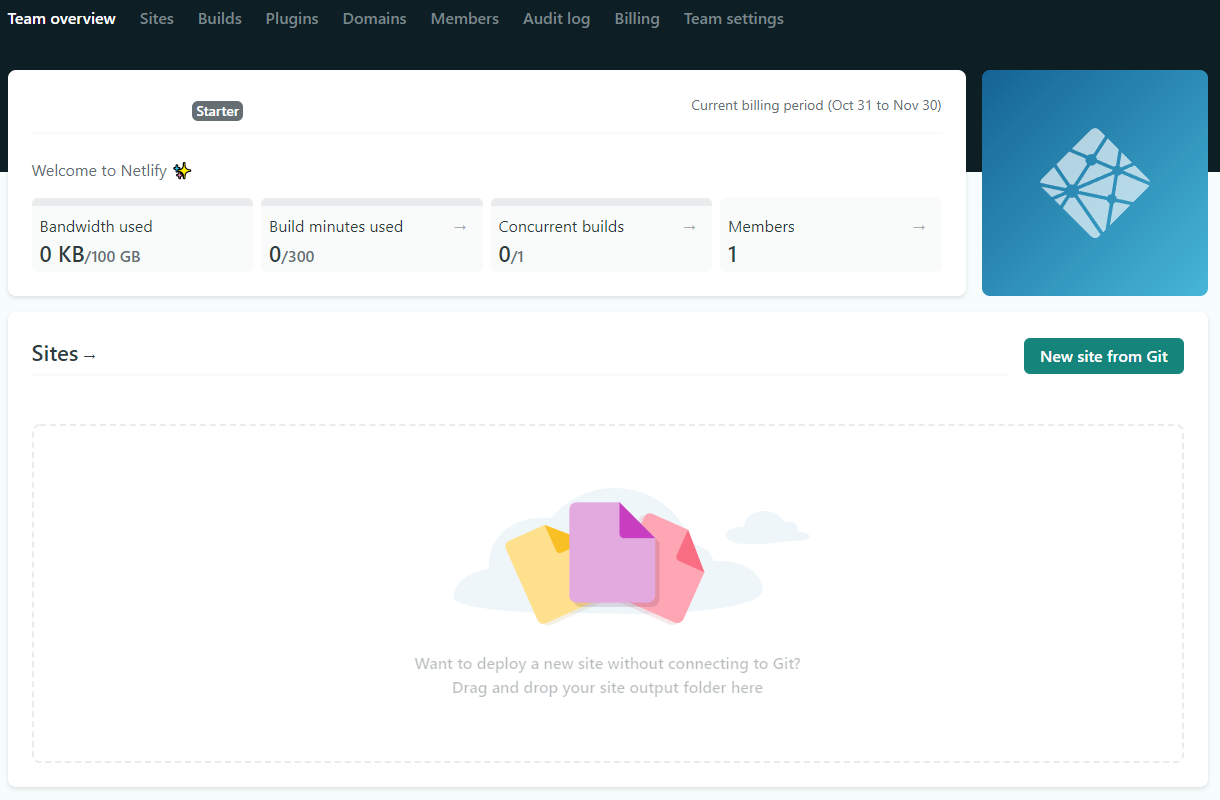The height and width of the screenshot is (800, 1220).
Task: Click the arrow next to Sites heading
Action: tap(90, 356)
